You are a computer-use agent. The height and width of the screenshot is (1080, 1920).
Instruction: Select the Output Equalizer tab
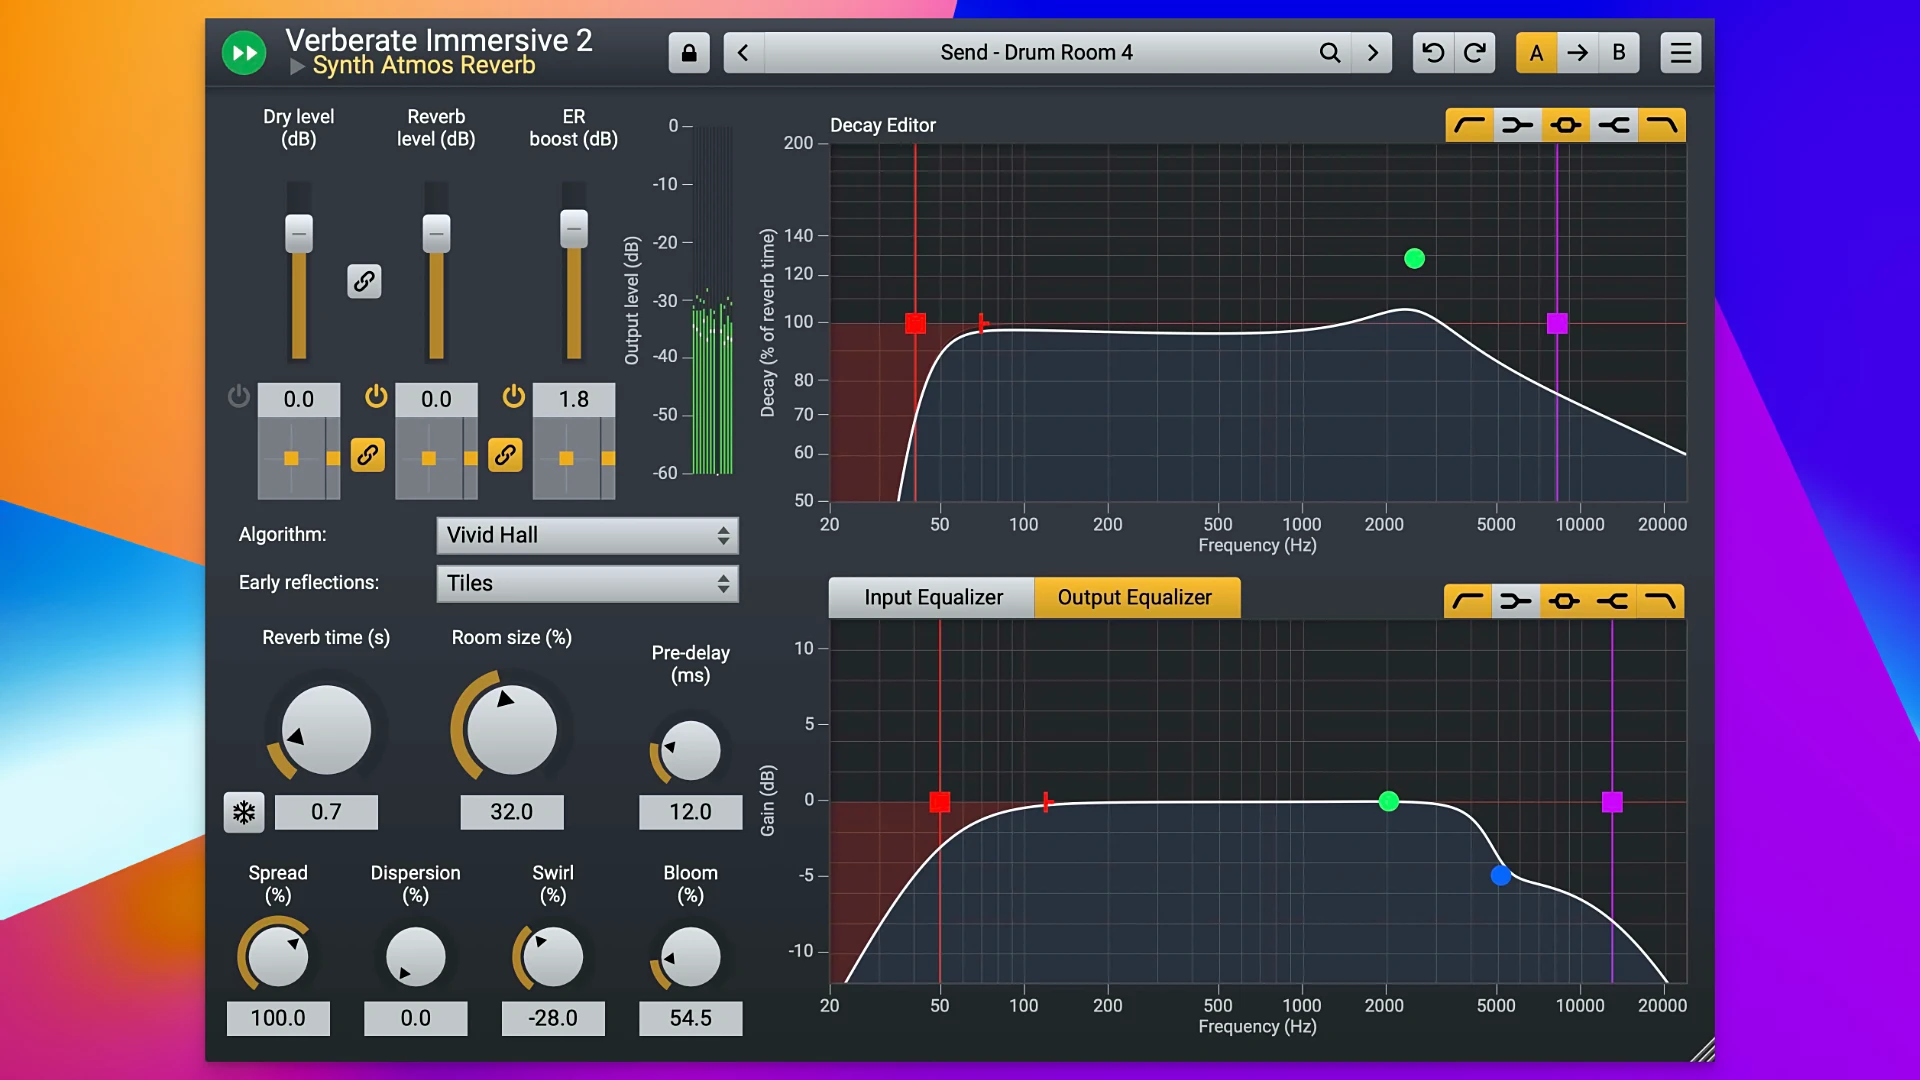pos(1134,598)
